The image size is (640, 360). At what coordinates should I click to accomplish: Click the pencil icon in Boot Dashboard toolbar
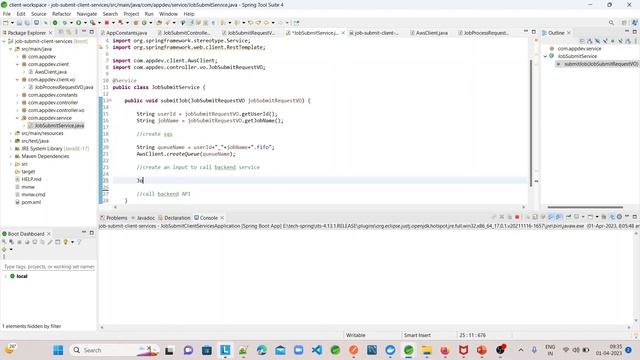point(50,242)
